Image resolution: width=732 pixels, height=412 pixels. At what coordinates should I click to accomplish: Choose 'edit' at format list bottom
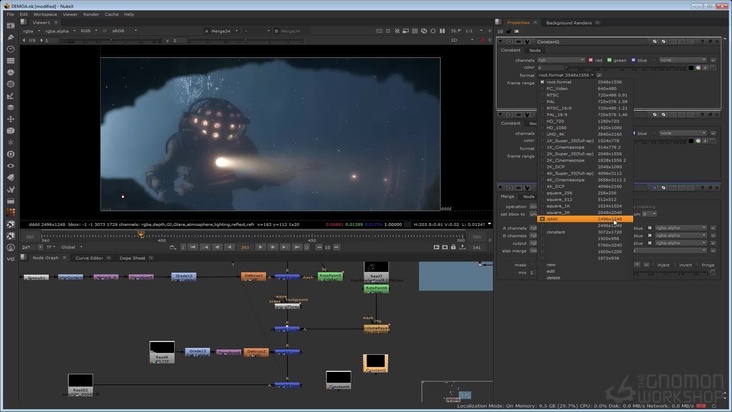pos(551,271)
